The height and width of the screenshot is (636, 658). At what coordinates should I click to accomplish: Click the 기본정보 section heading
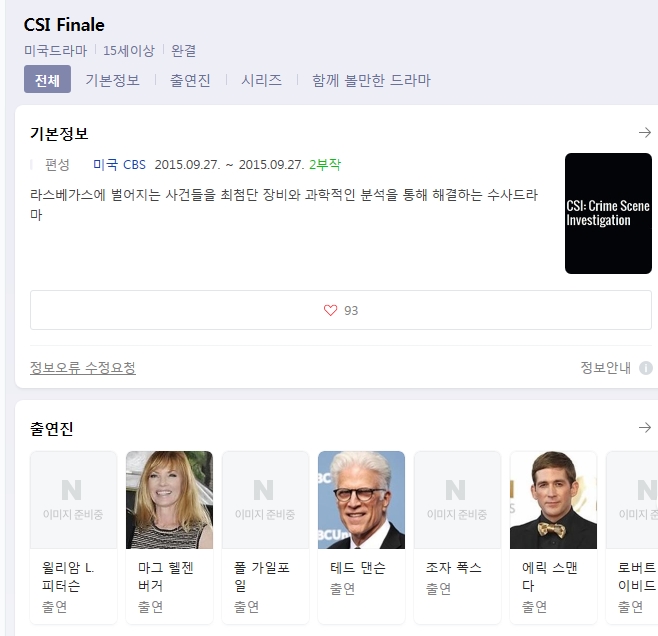tap(59, 133)
